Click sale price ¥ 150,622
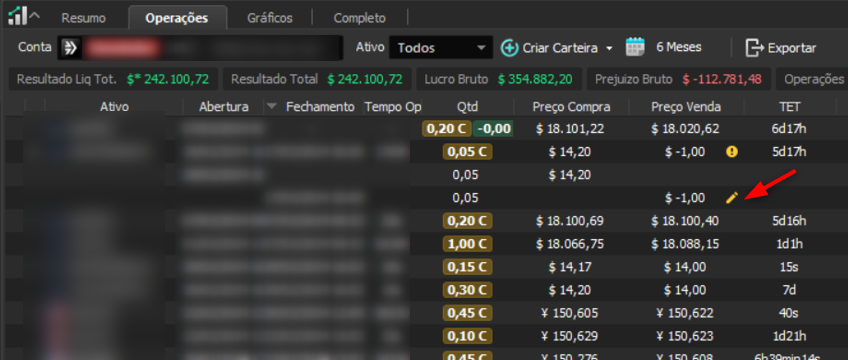 685,313
